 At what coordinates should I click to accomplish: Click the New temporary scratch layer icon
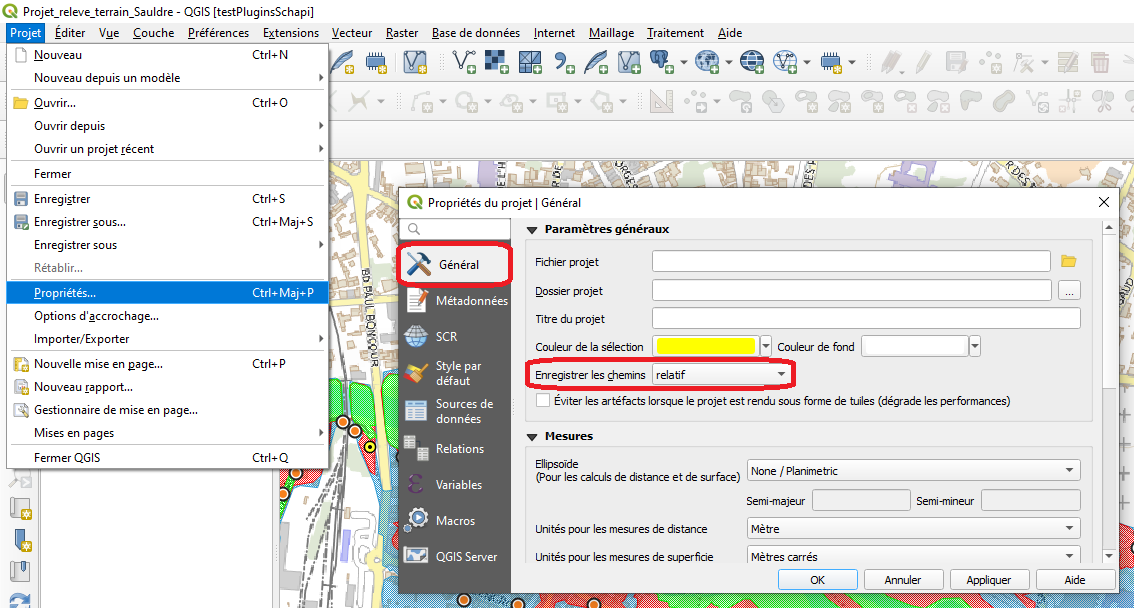(375, 62)
